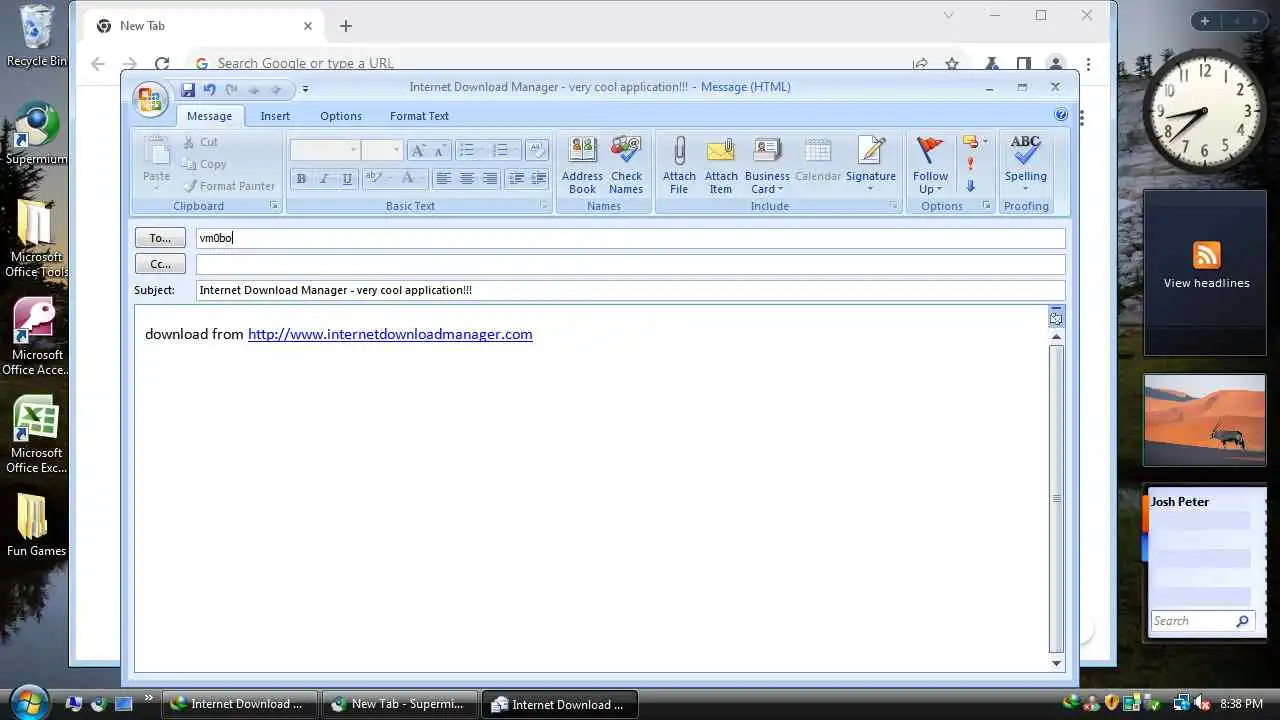Image resolution: width=1280 pixels, height=720 pixels.
Task: Align text right in Basic Text
Action: pos(490,179)
